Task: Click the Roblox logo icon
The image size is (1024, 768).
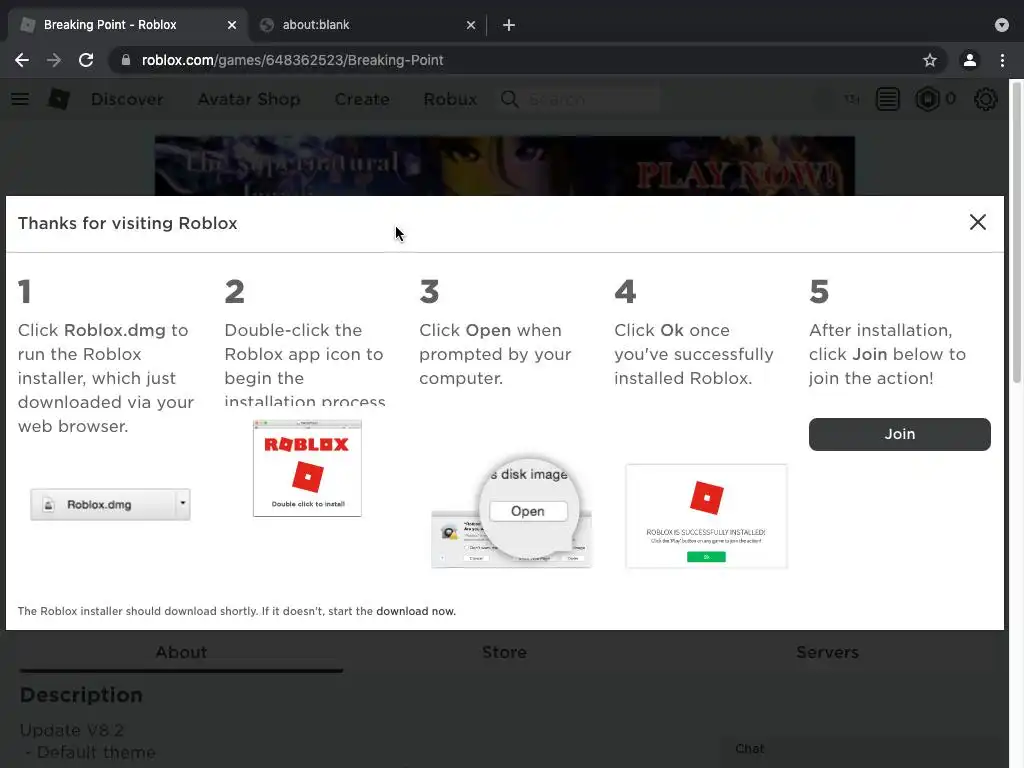Action: (59, 99)
